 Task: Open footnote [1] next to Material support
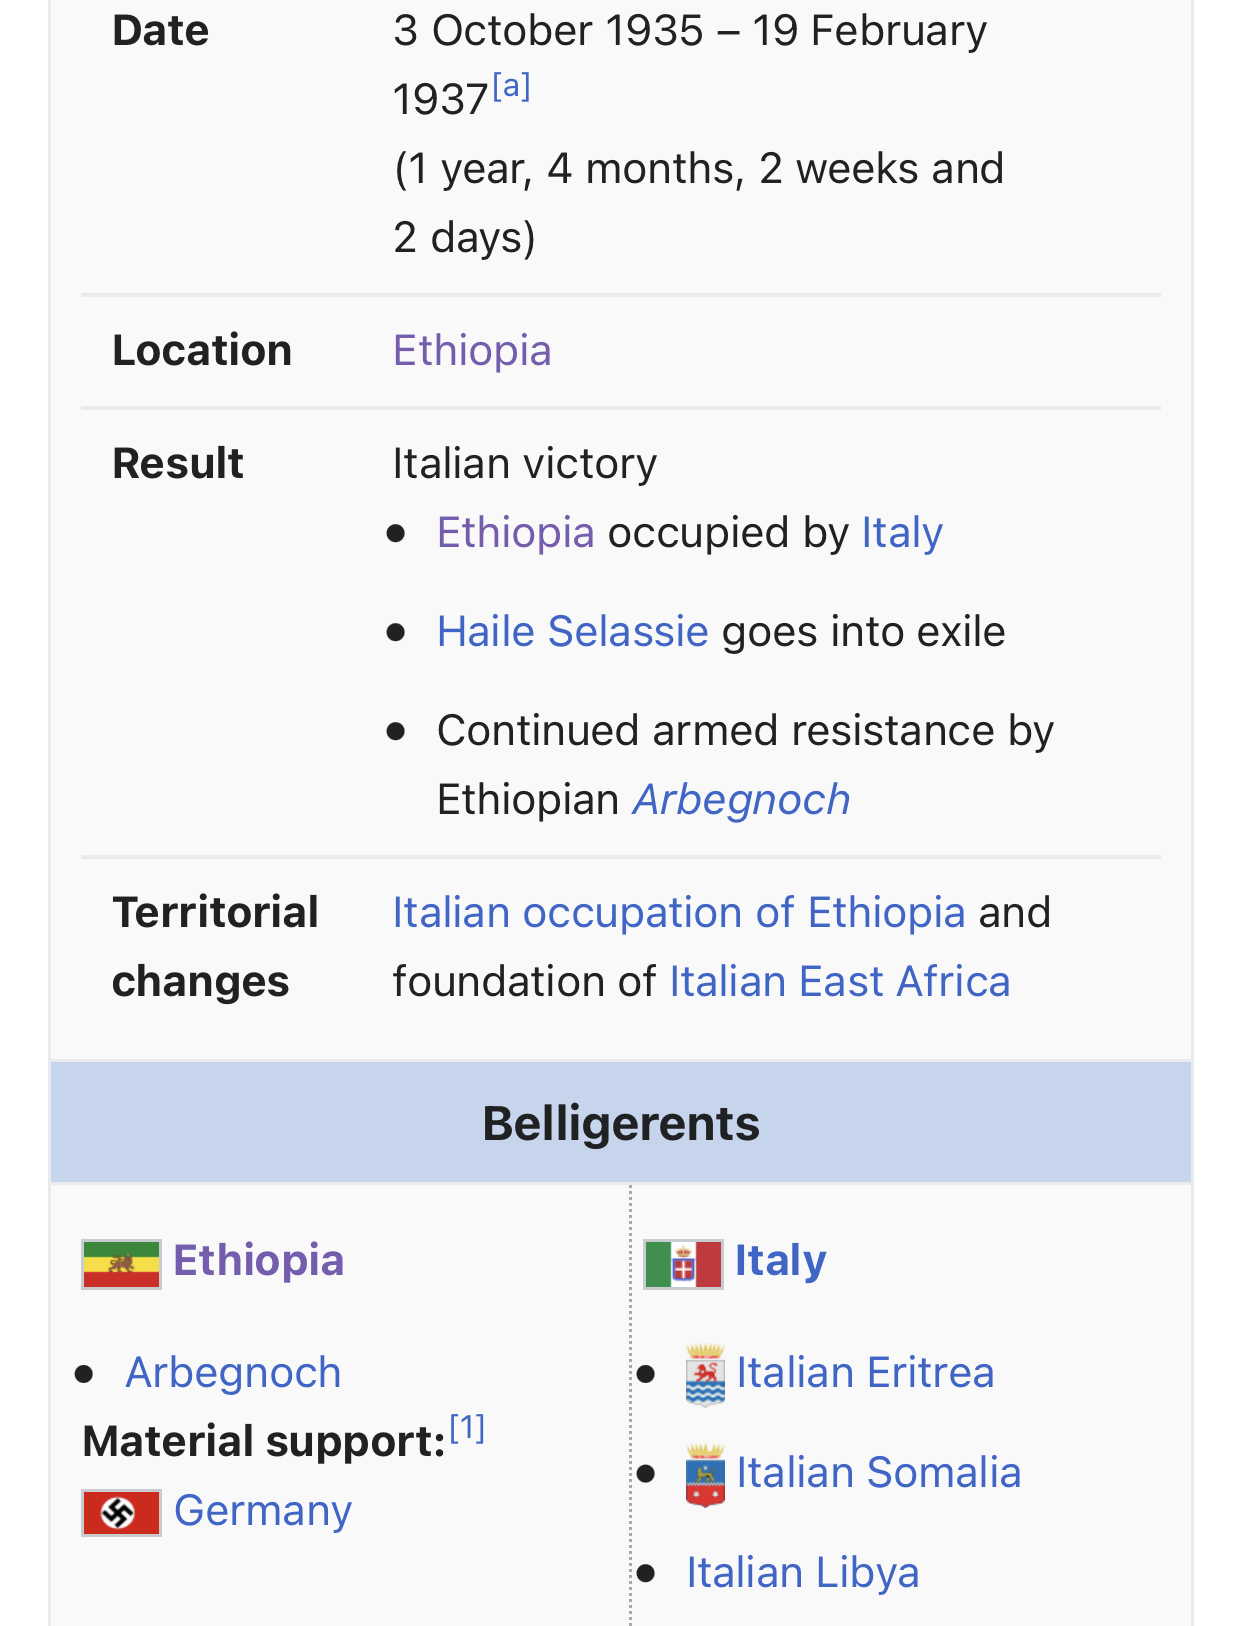(467, 1427)
